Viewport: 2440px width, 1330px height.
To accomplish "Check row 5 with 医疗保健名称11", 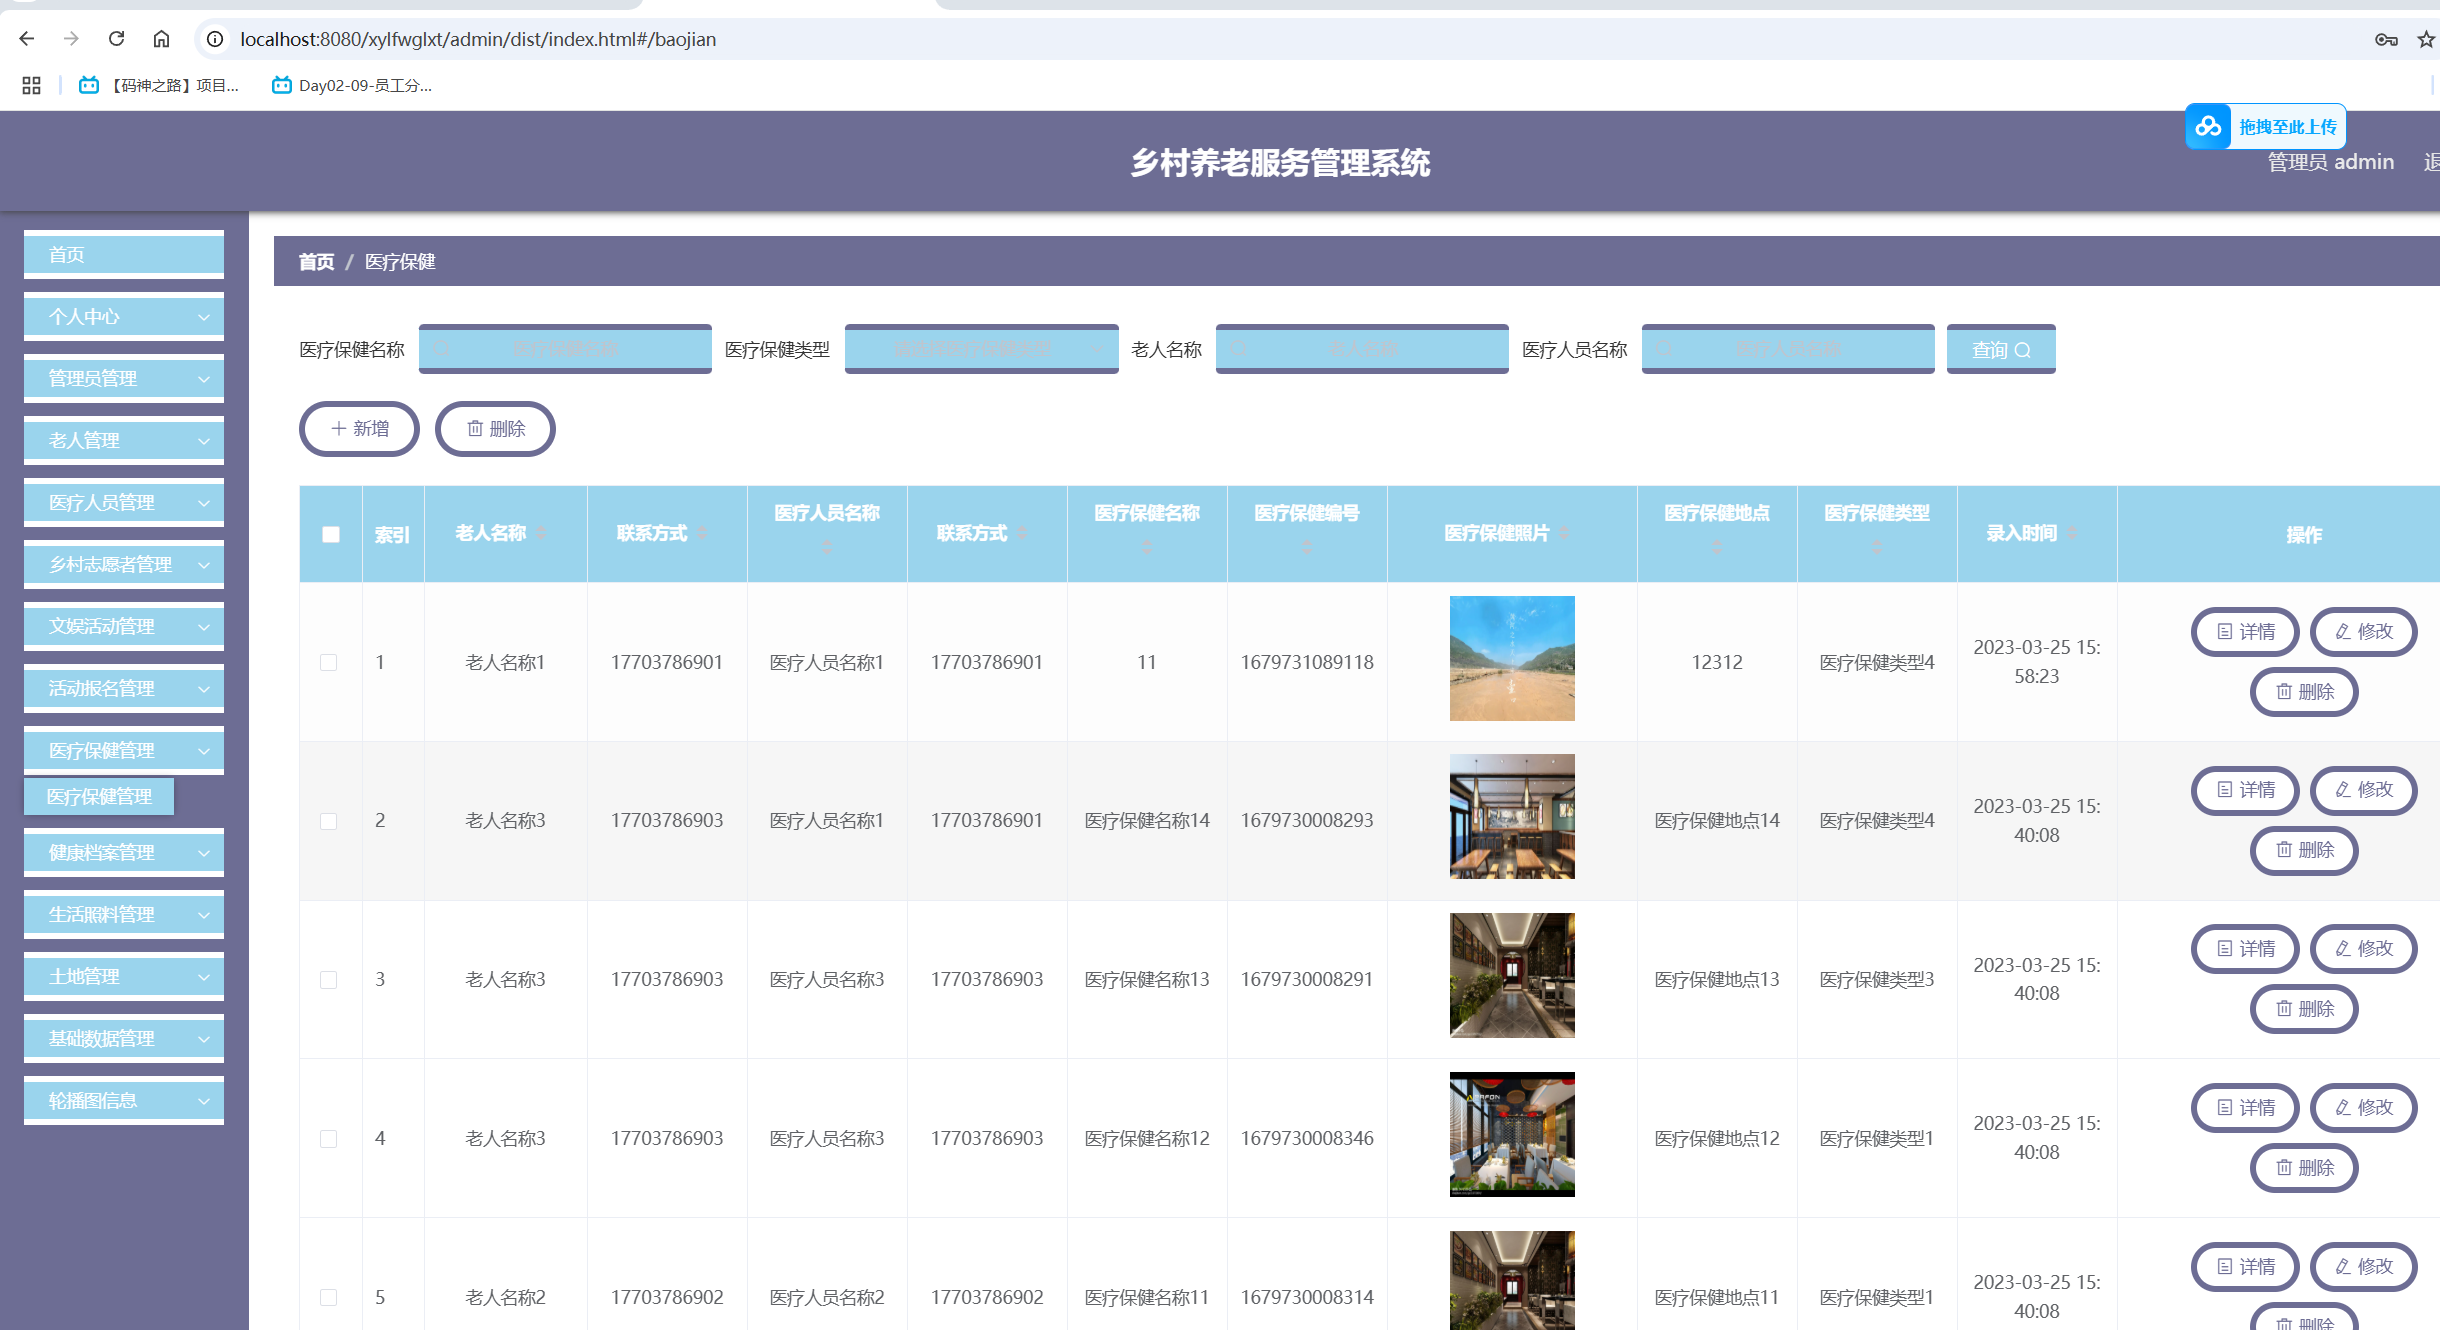I will coord(328,1297).
